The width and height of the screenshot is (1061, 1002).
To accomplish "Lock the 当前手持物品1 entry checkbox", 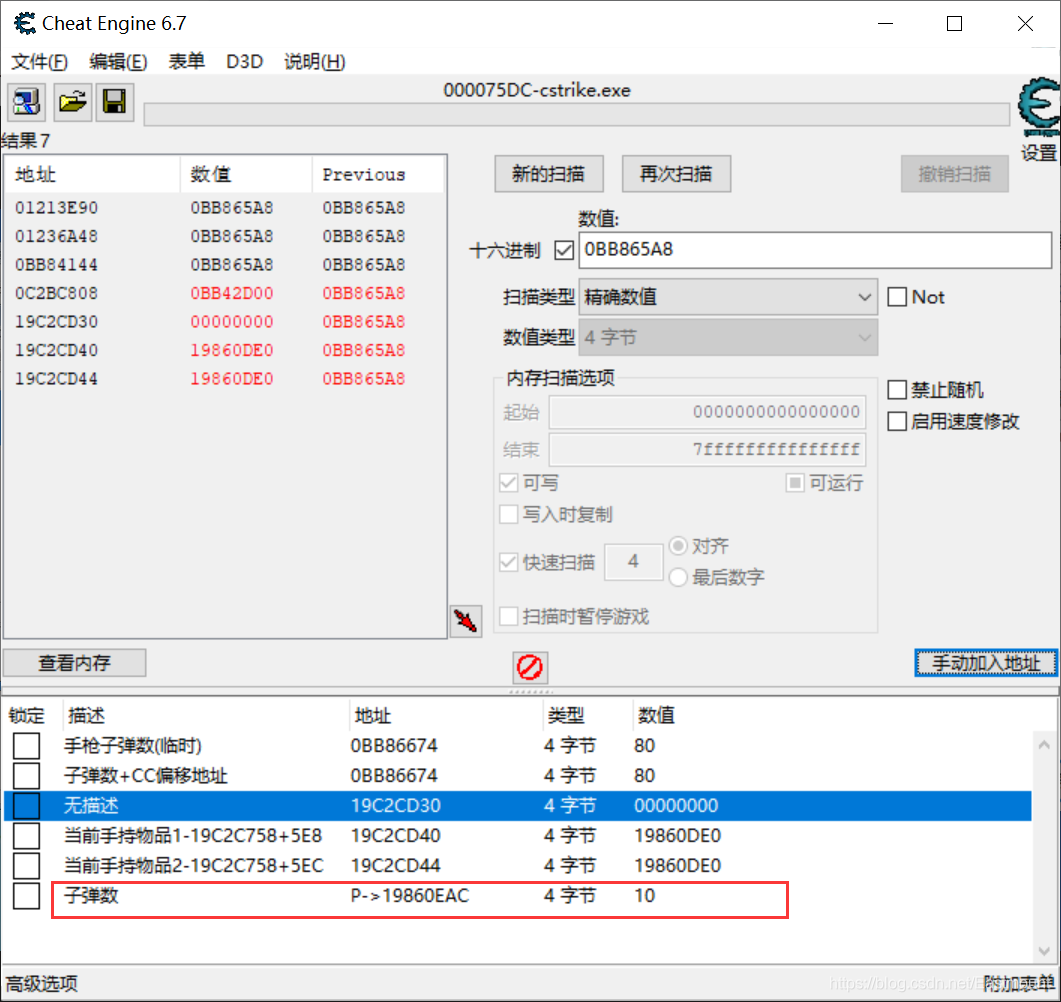I will click(x=26, y=836).
